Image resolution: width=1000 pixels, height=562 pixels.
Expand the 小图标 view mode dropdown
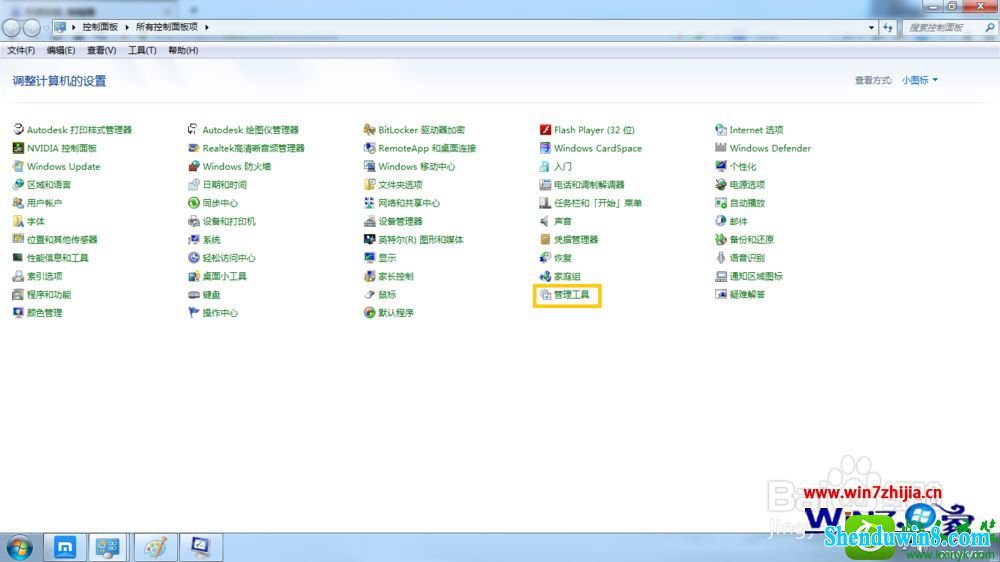920,80
